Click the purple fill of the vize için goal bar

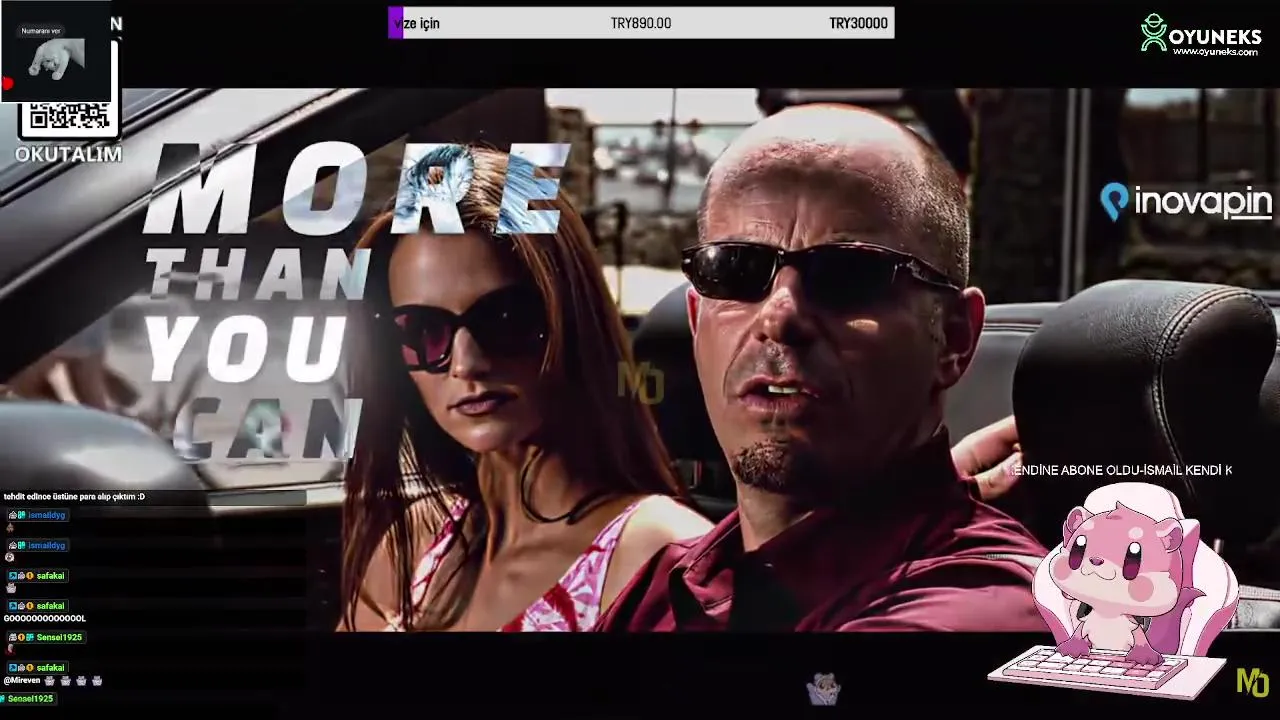[395, 23]
